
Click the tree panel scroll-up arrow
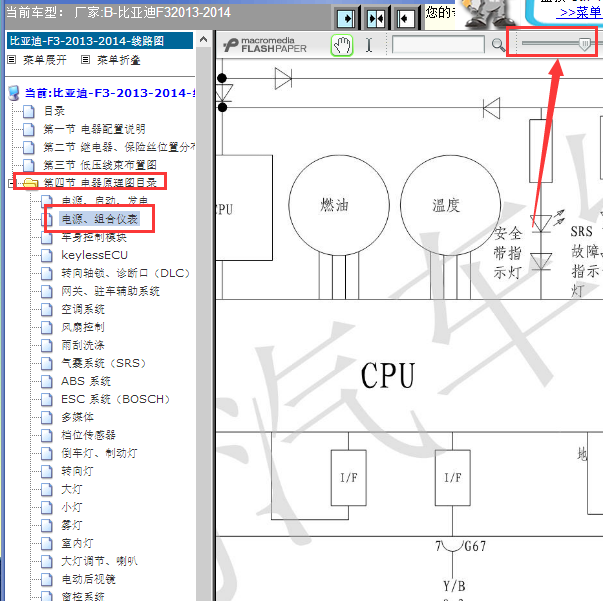203,39
